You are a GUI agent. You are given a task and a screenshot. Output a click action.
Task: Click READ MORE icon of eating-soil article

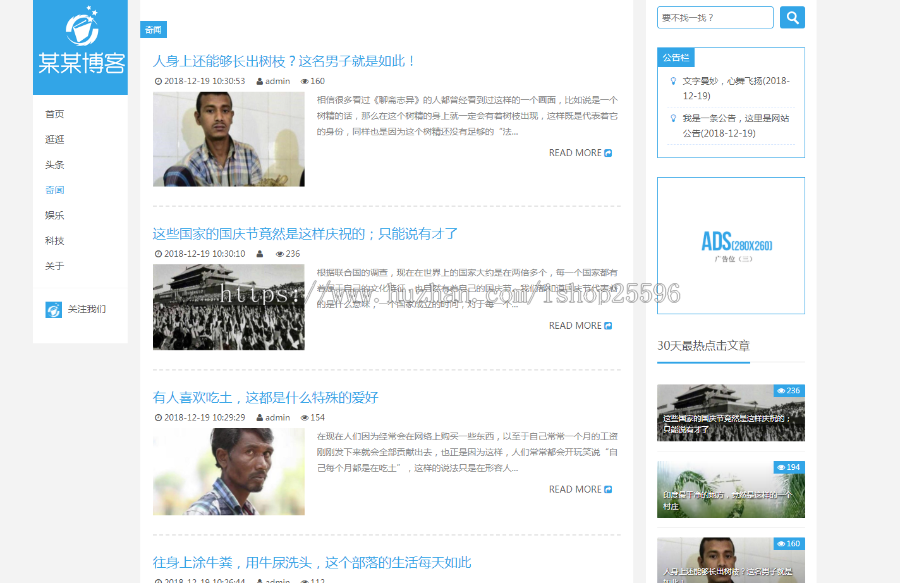point(608,489)
